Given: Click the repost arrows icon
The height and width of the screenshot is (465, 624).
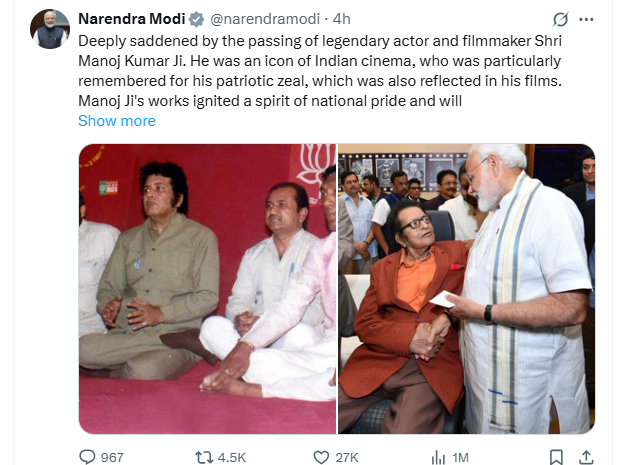Looking at the screenshot, I should click(203, 457).
